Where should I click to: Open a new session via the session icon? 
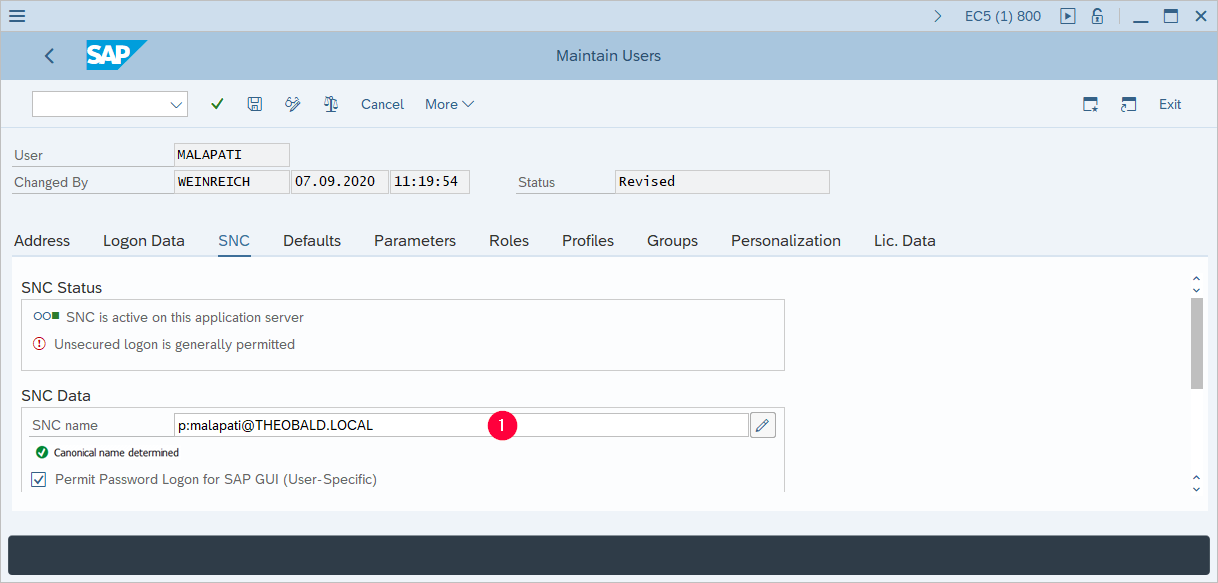point(1128,104)
